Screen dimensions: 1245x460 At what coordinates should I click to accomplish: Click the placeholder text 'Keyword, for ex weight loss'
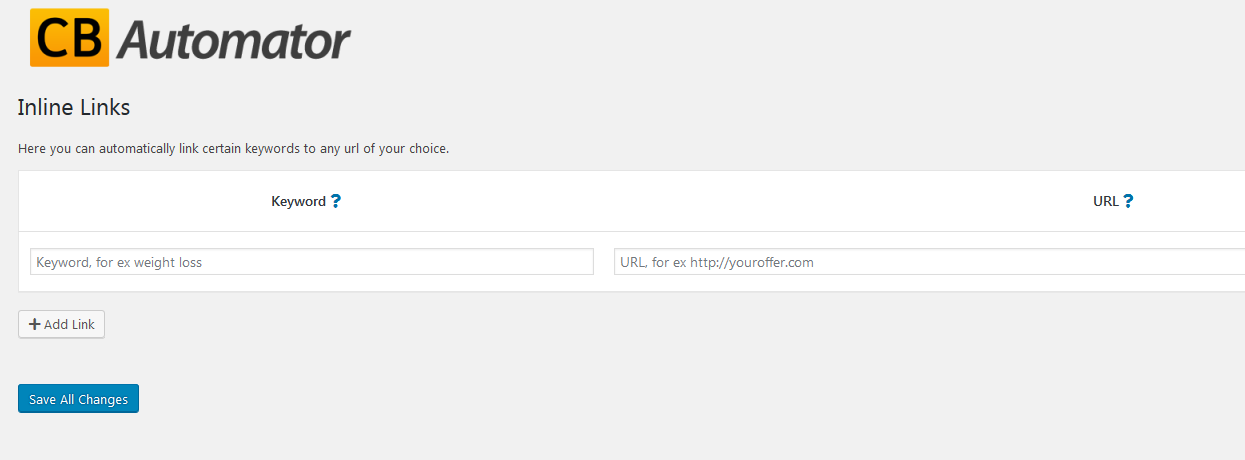point(119,263)
